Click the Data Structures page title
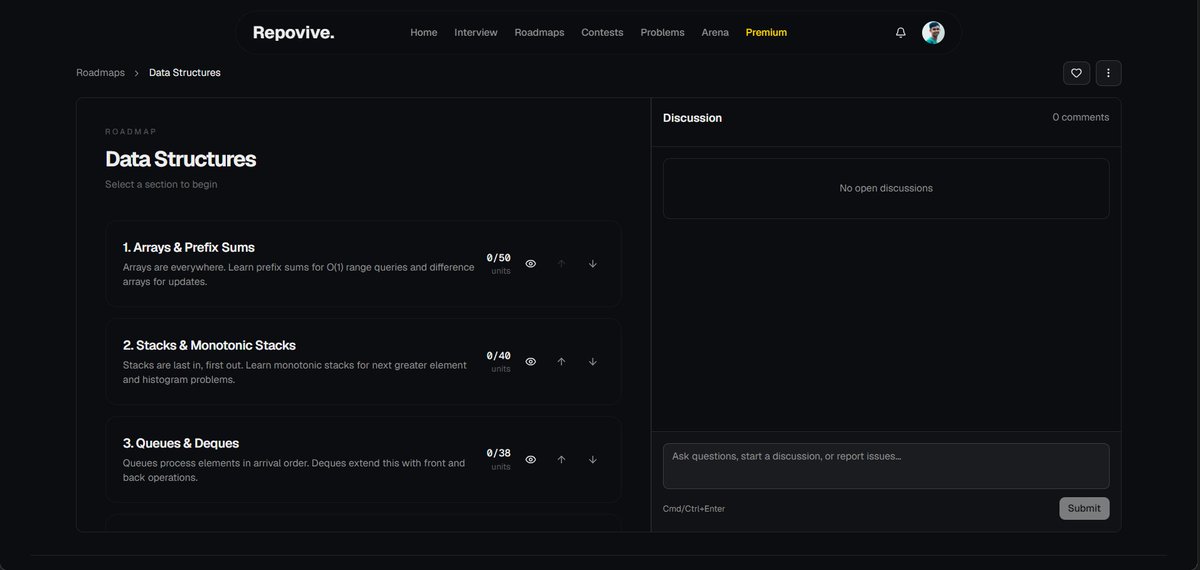This screenshot has width=1200, height=570. (x=181, y=159)
